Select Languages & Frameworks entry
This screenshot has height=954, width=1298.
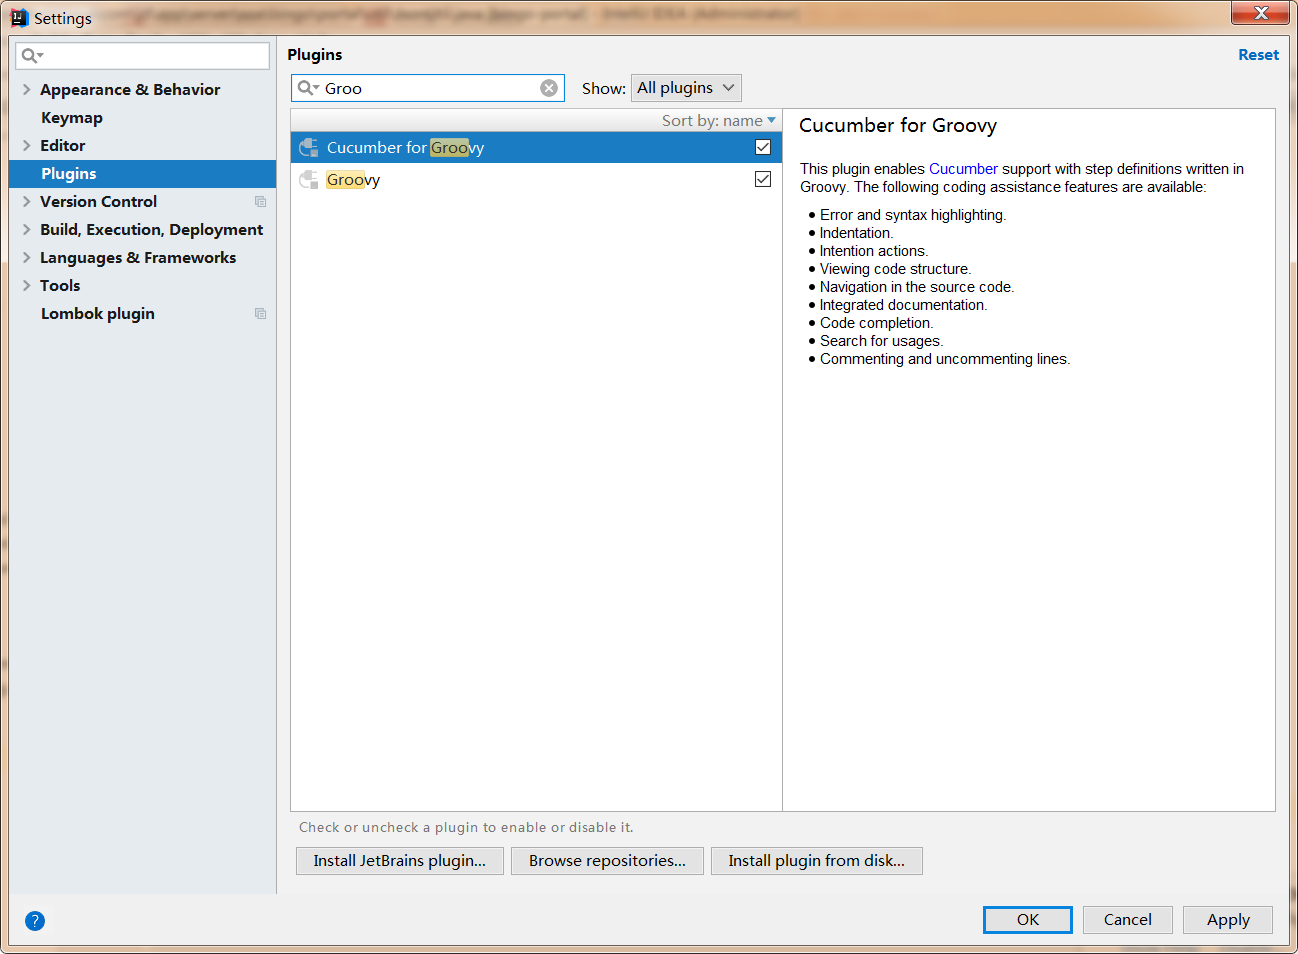(138, 258)
